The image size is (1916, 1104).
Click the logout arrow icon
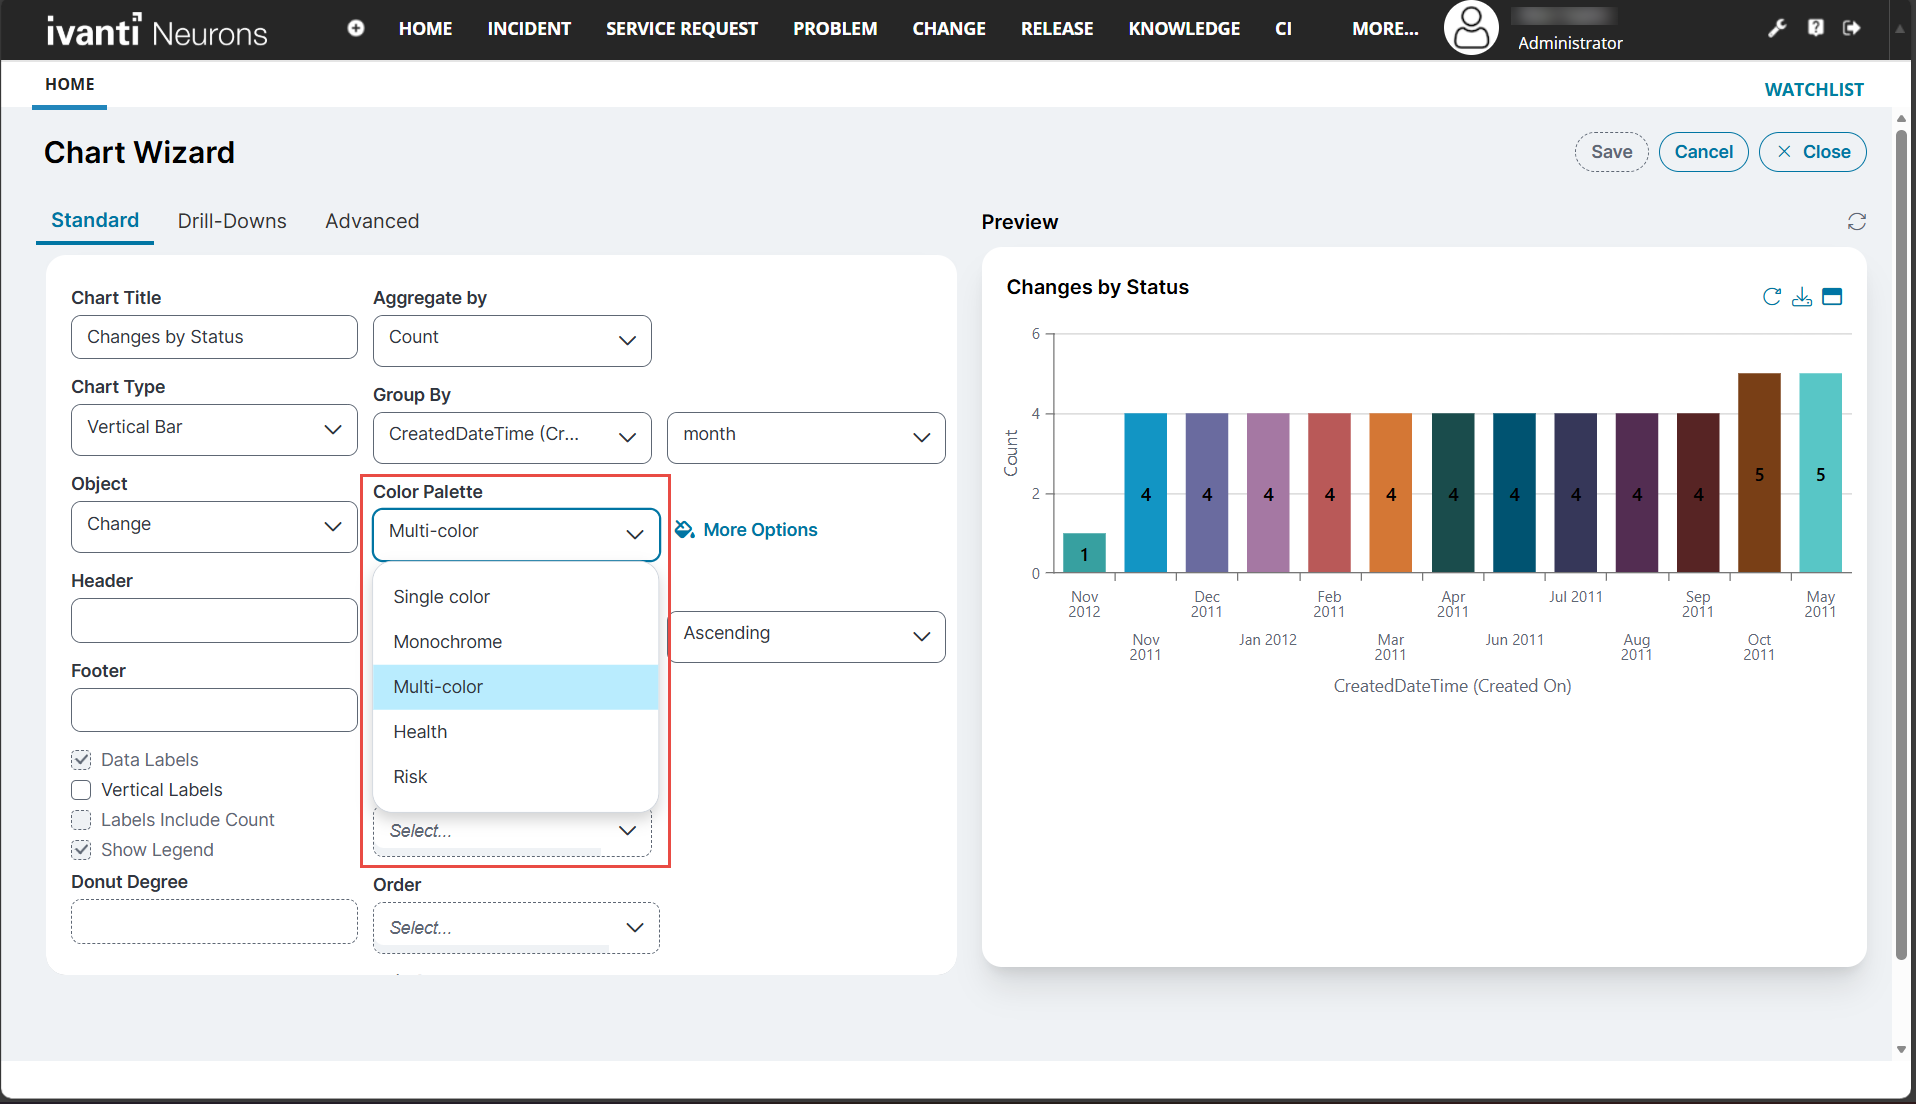click(x=1852, y=28)
